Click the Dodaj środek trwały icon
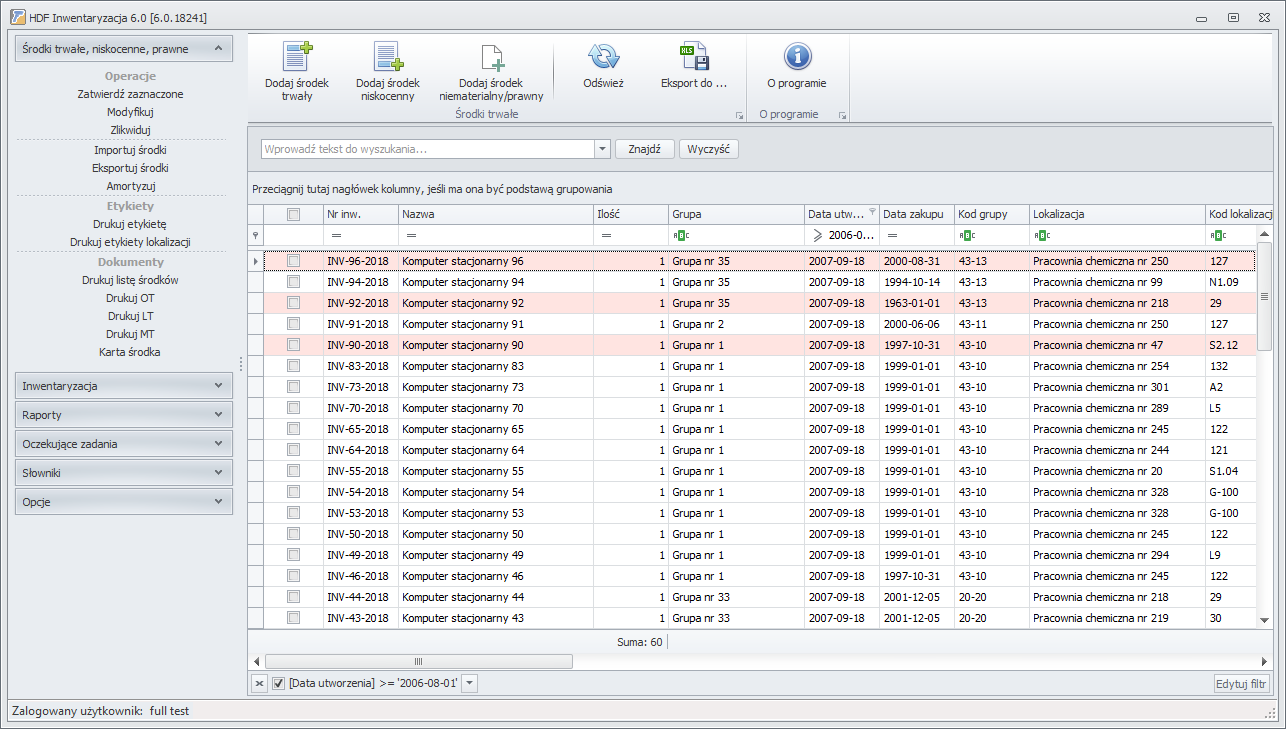This screenshot has width=1286, height=729. tap(297, 57)
